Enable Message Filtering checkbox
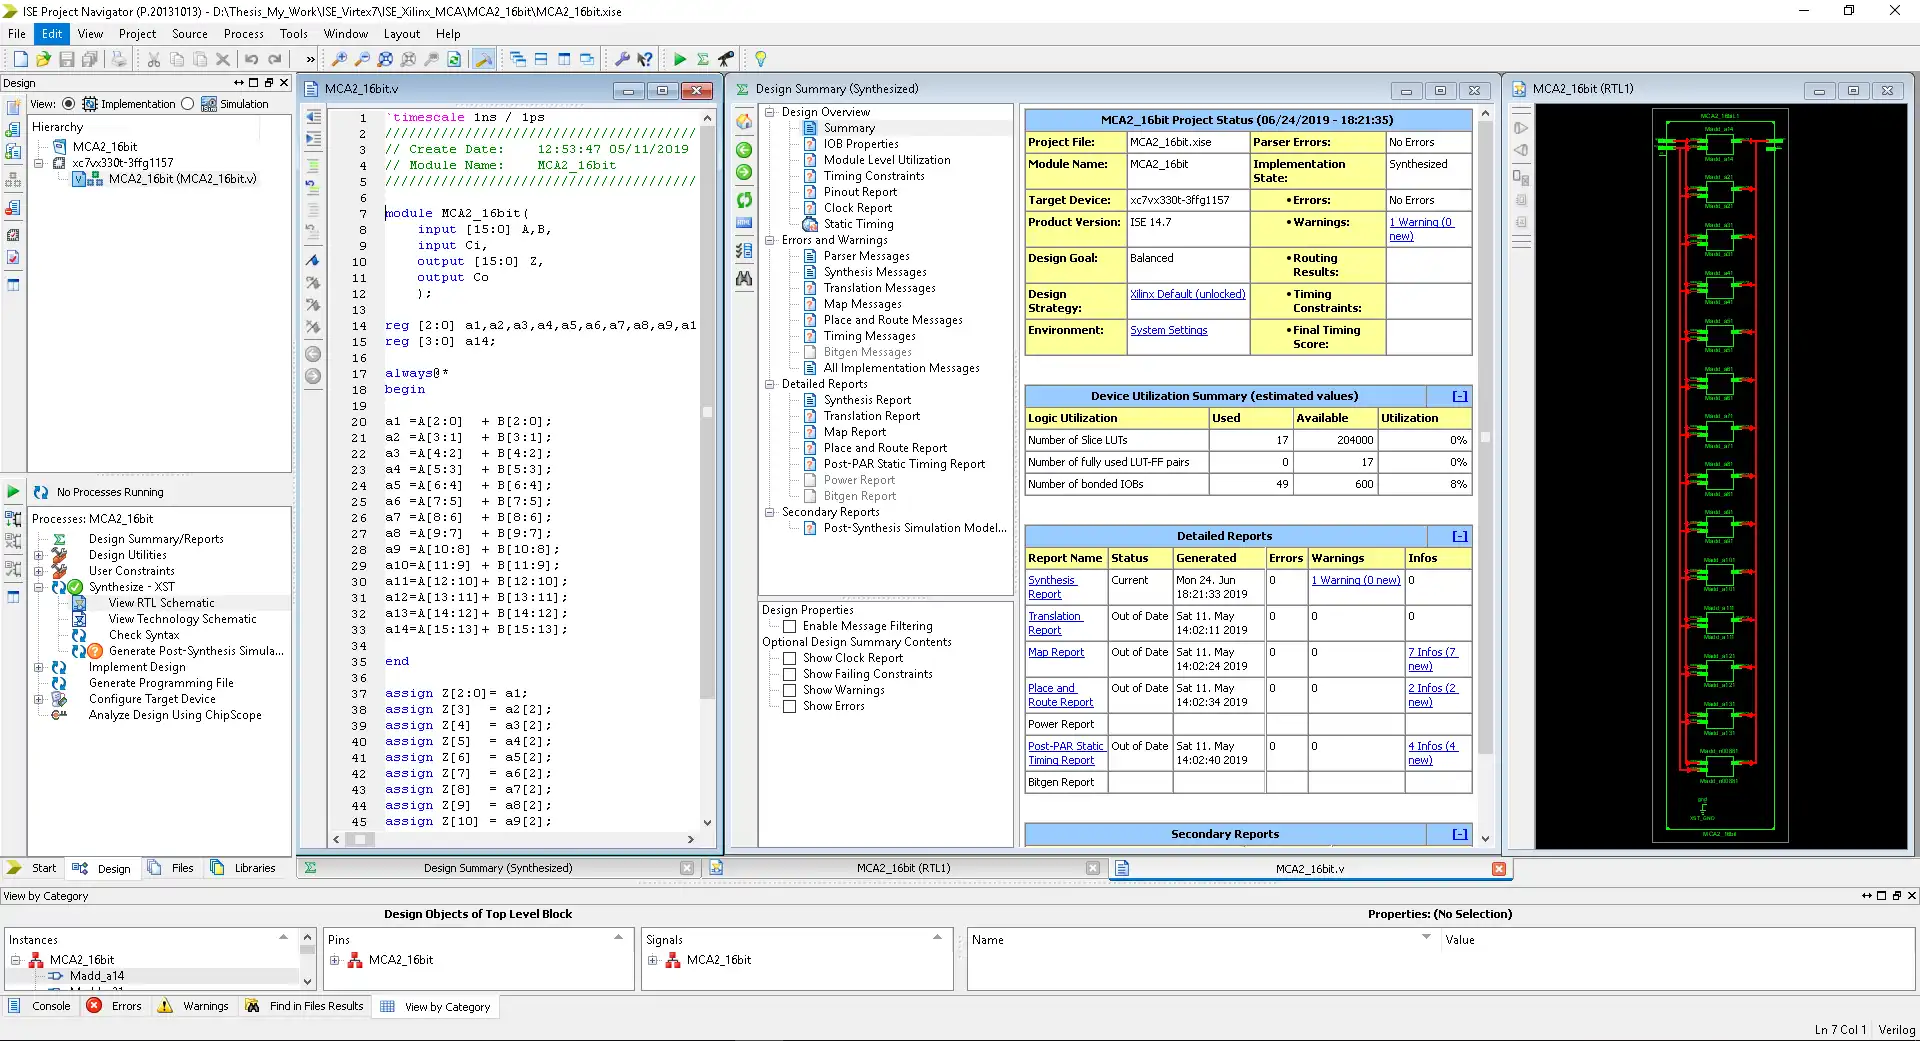The width and height of the screenshot is (1920, 1041). pyautogui.click(x=790, y=626)
